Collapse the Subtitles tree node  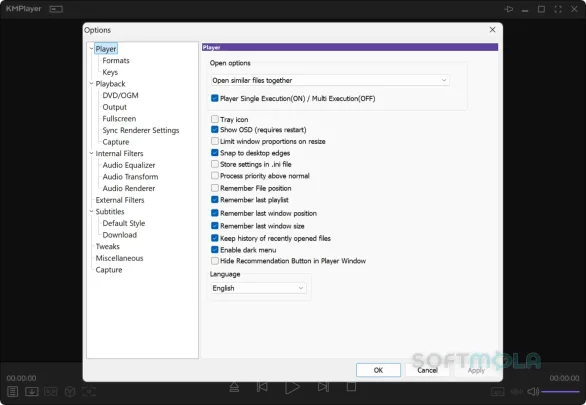[x=91, y=211]
